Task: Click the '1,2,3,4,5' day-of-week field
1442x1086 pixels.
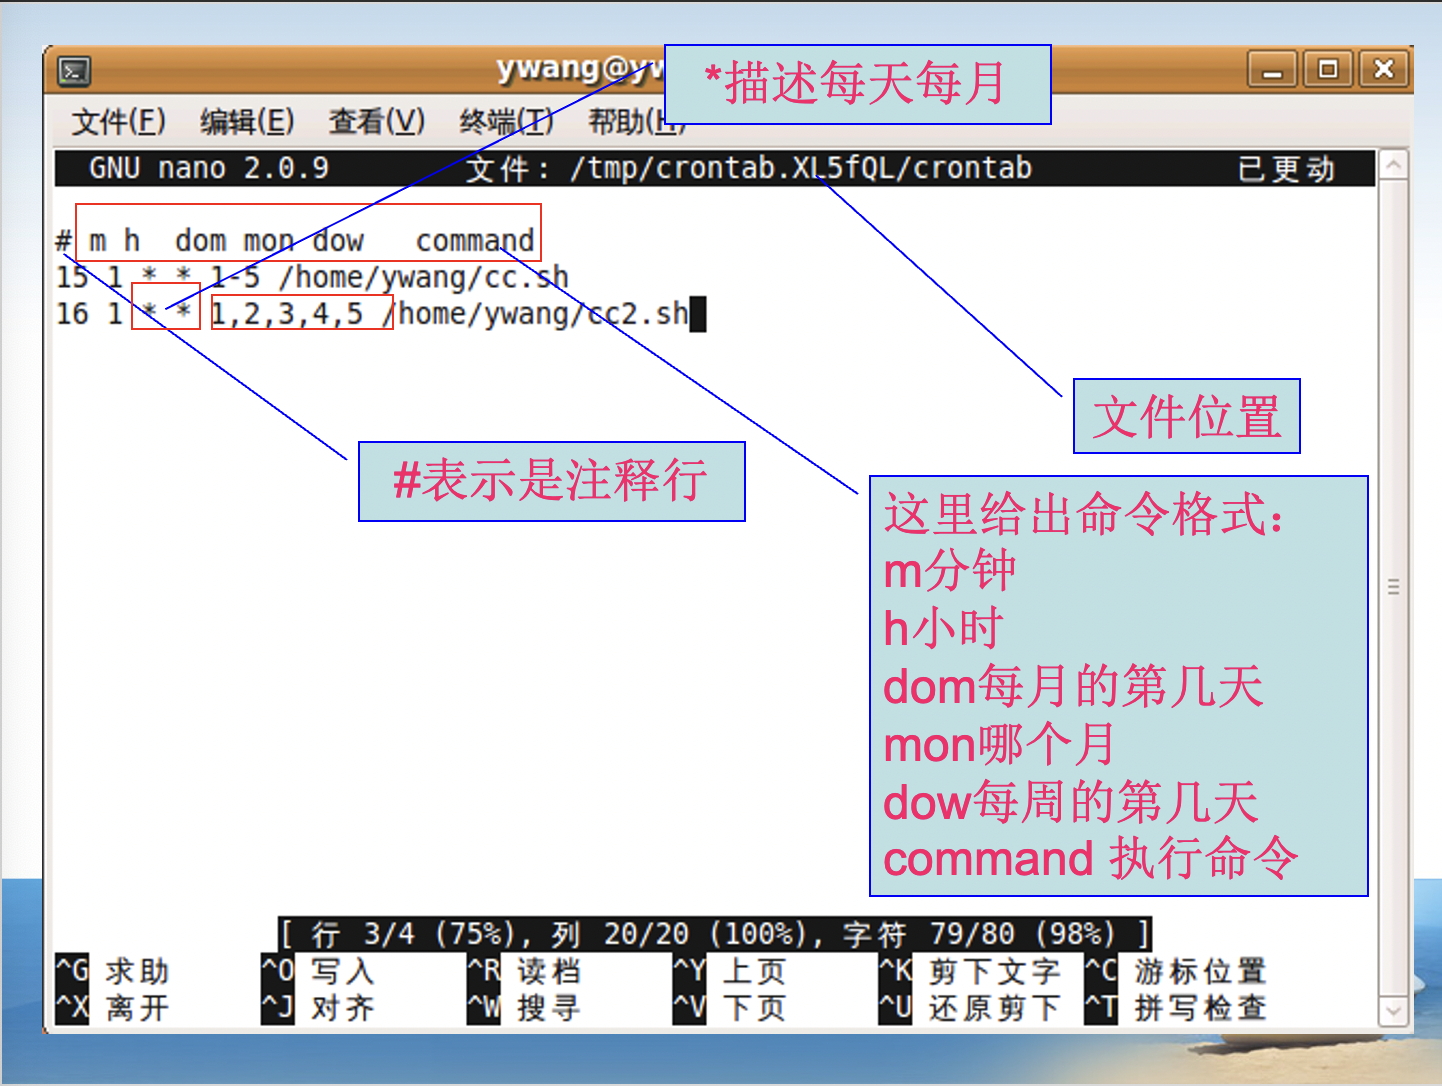Action: (x=287, y=314)
